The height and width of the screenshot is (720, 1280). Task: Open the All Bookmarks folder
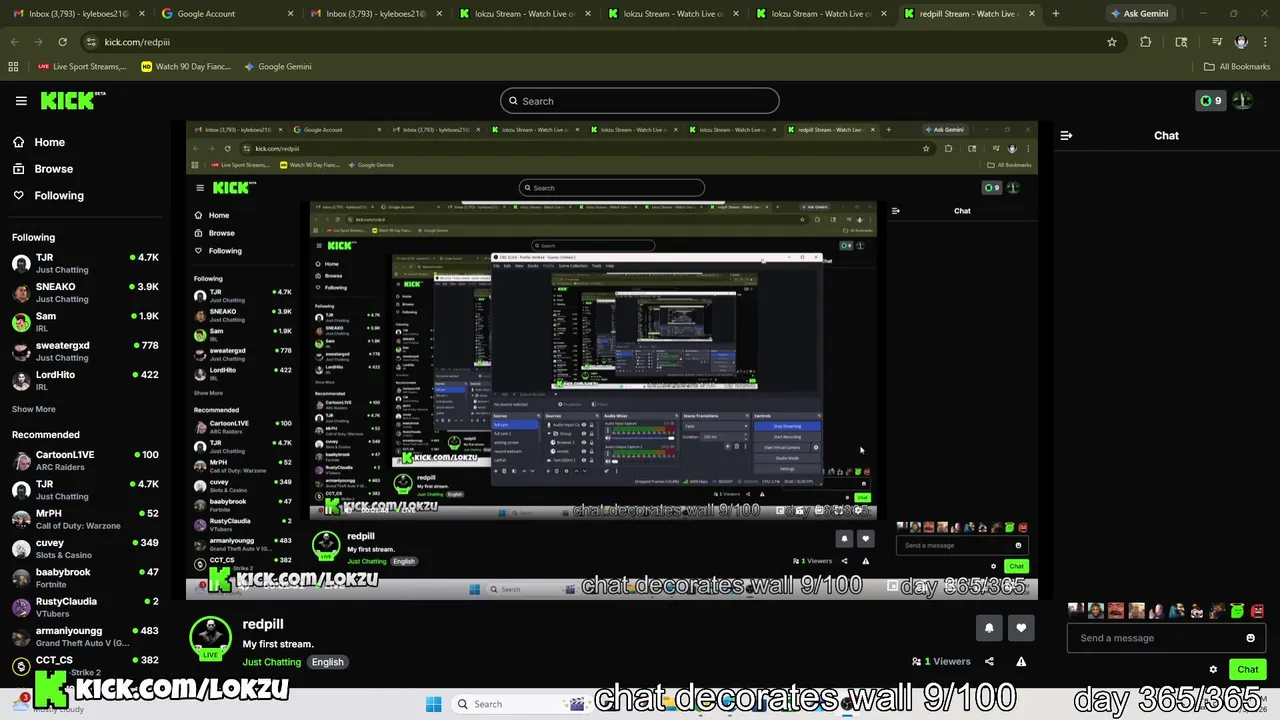pyautogui.click(x=1237, y=67)
